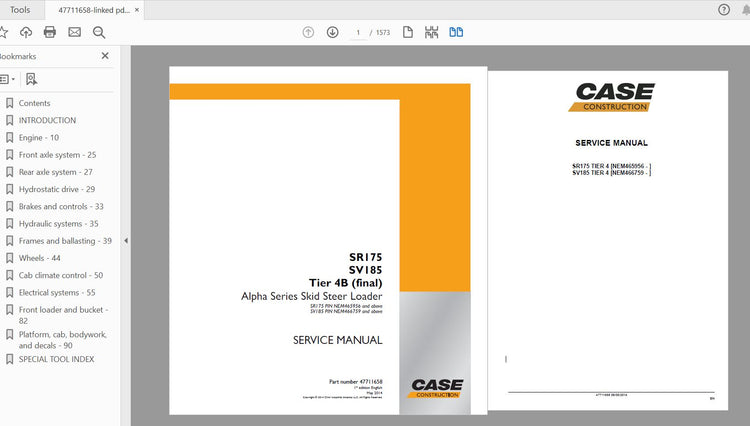
Task: Click the Part number 47711658 text
Action: [355, 382]
